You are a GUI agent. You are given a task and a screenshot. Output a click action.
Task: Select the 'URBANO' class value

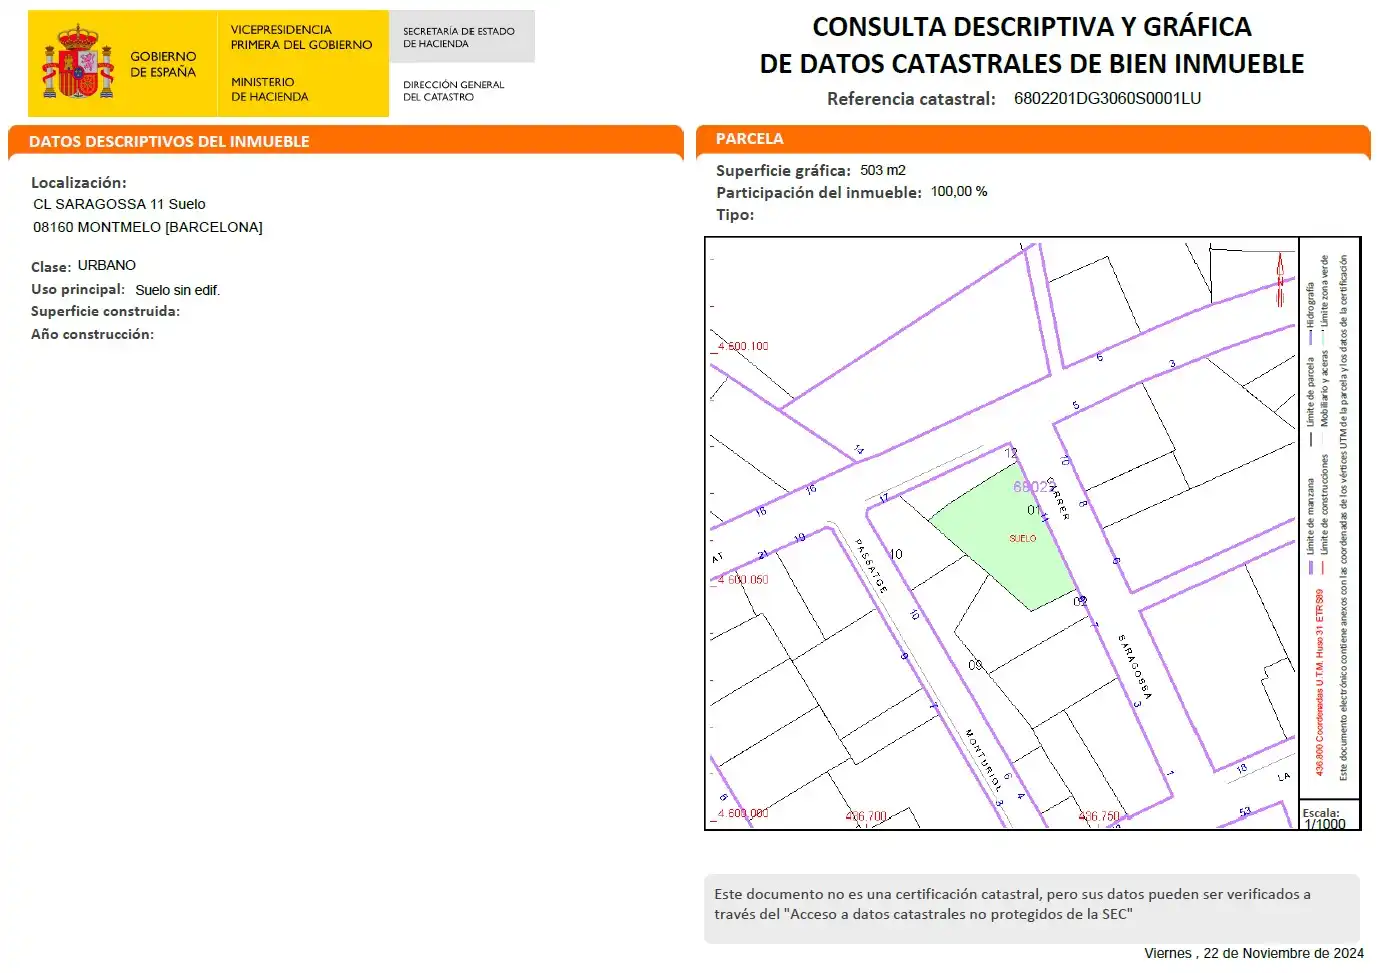(107, 265)
